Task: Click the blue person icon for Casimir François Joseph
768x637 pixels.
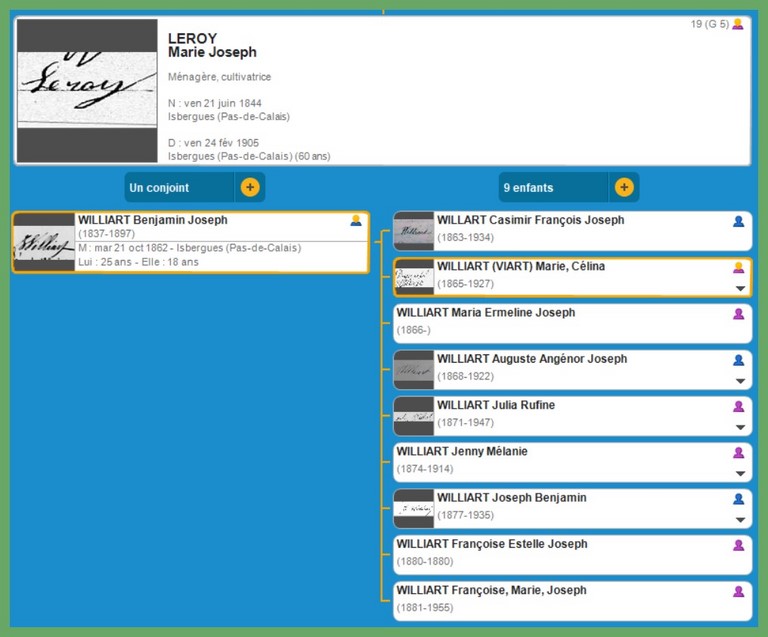Action: click(x=739, y=221)
